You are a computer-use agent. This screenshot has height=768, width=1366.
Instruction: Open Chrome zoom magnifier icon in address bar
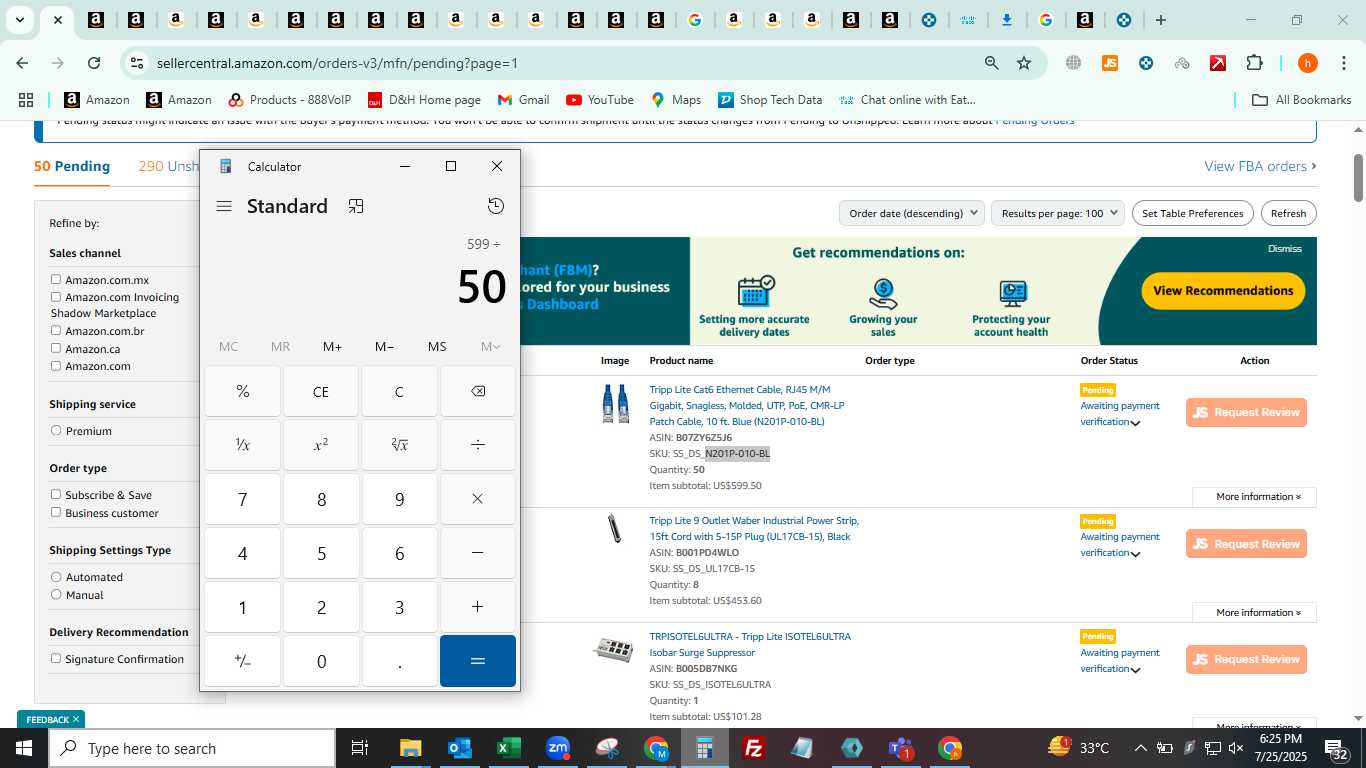pos(991,63)
